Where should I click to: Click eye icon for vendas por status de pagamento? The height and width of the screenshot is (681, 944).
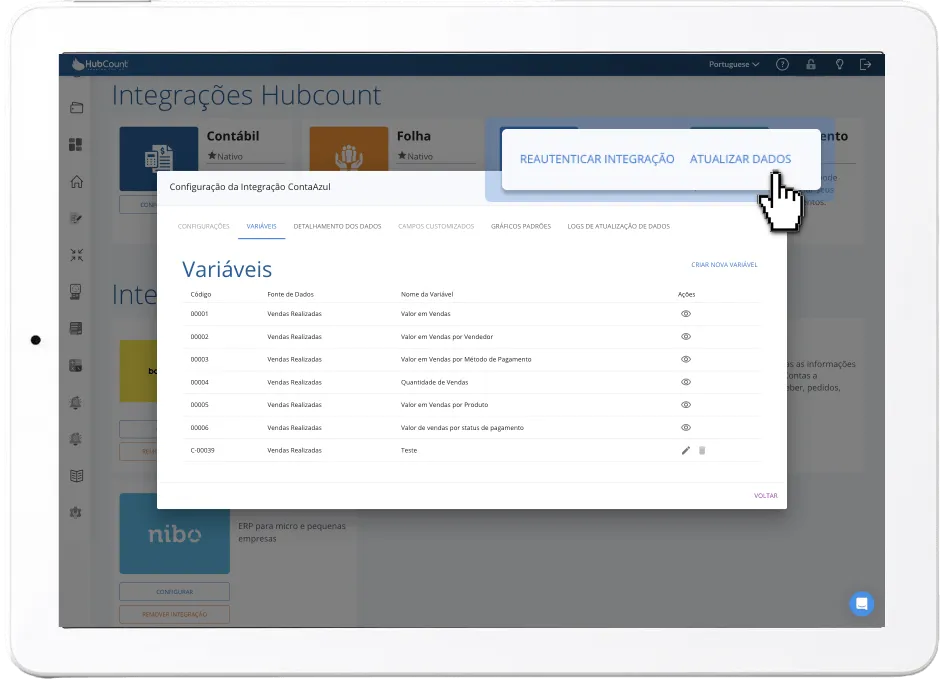click(686, 428)
